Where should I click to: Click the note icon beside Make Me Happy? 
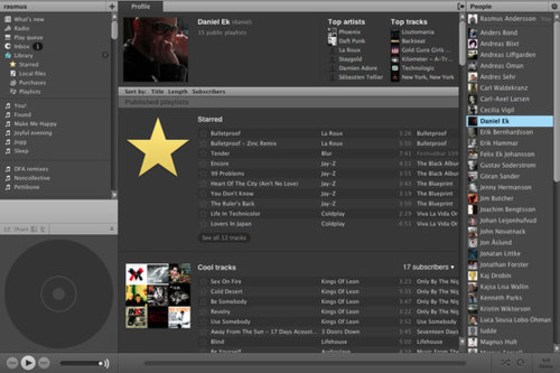point(8,124)
